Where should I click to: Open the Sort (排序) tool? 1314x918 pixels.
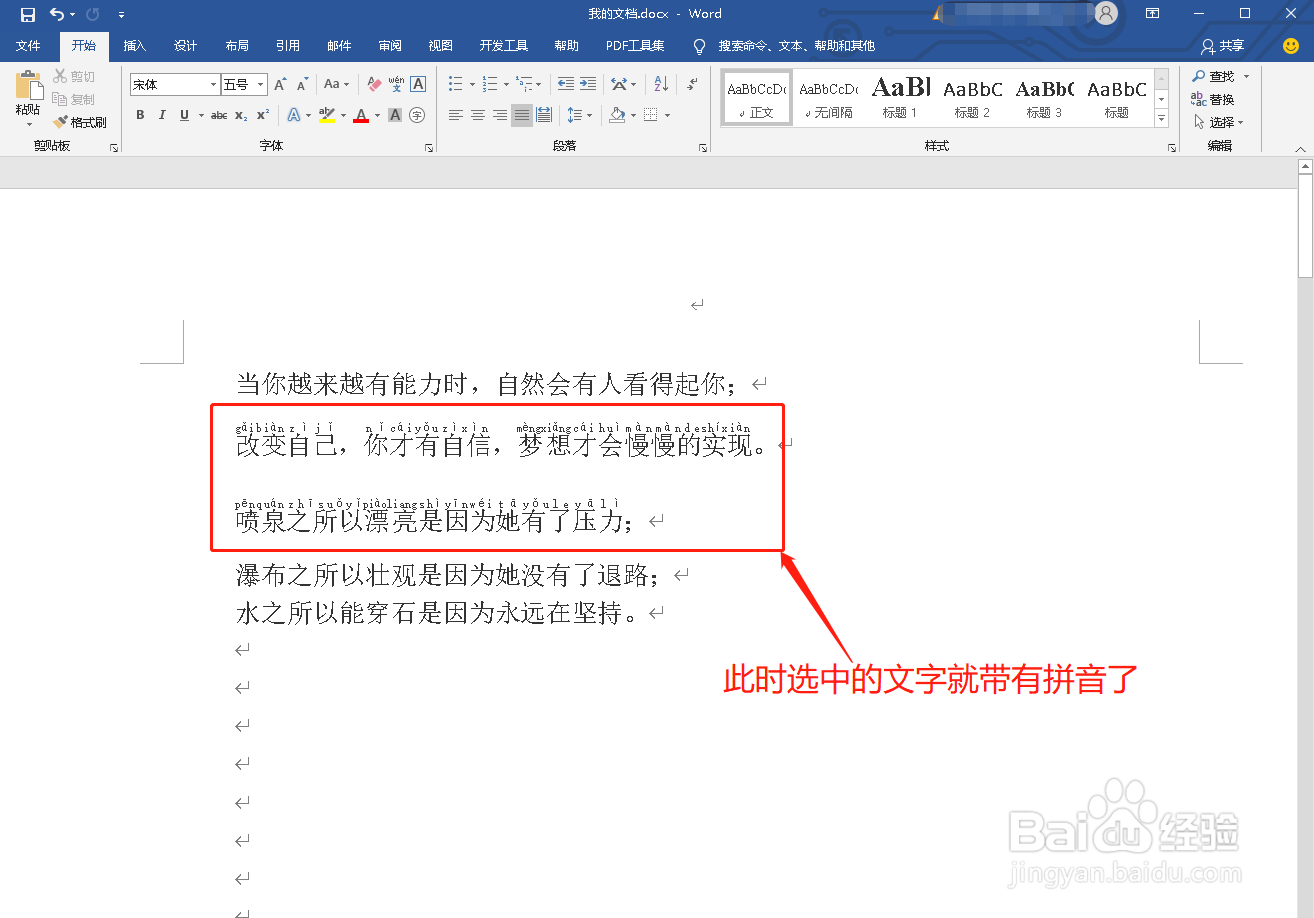(660, 83)
